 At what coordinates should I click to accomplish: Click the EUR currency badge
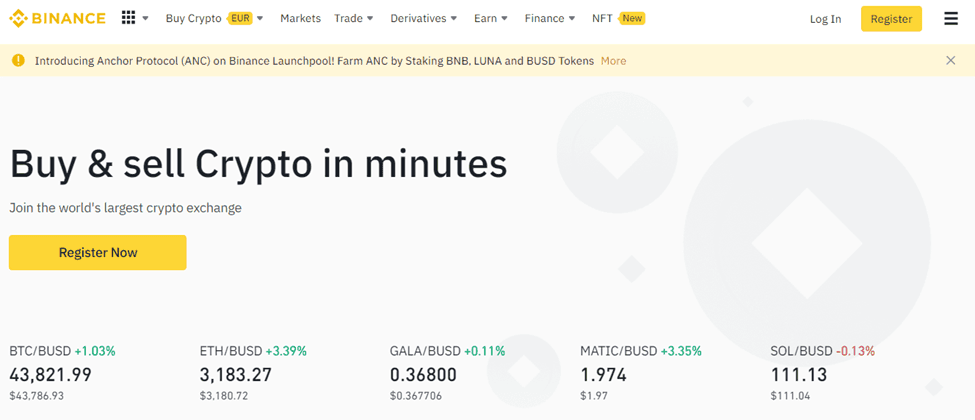point(240,18)
